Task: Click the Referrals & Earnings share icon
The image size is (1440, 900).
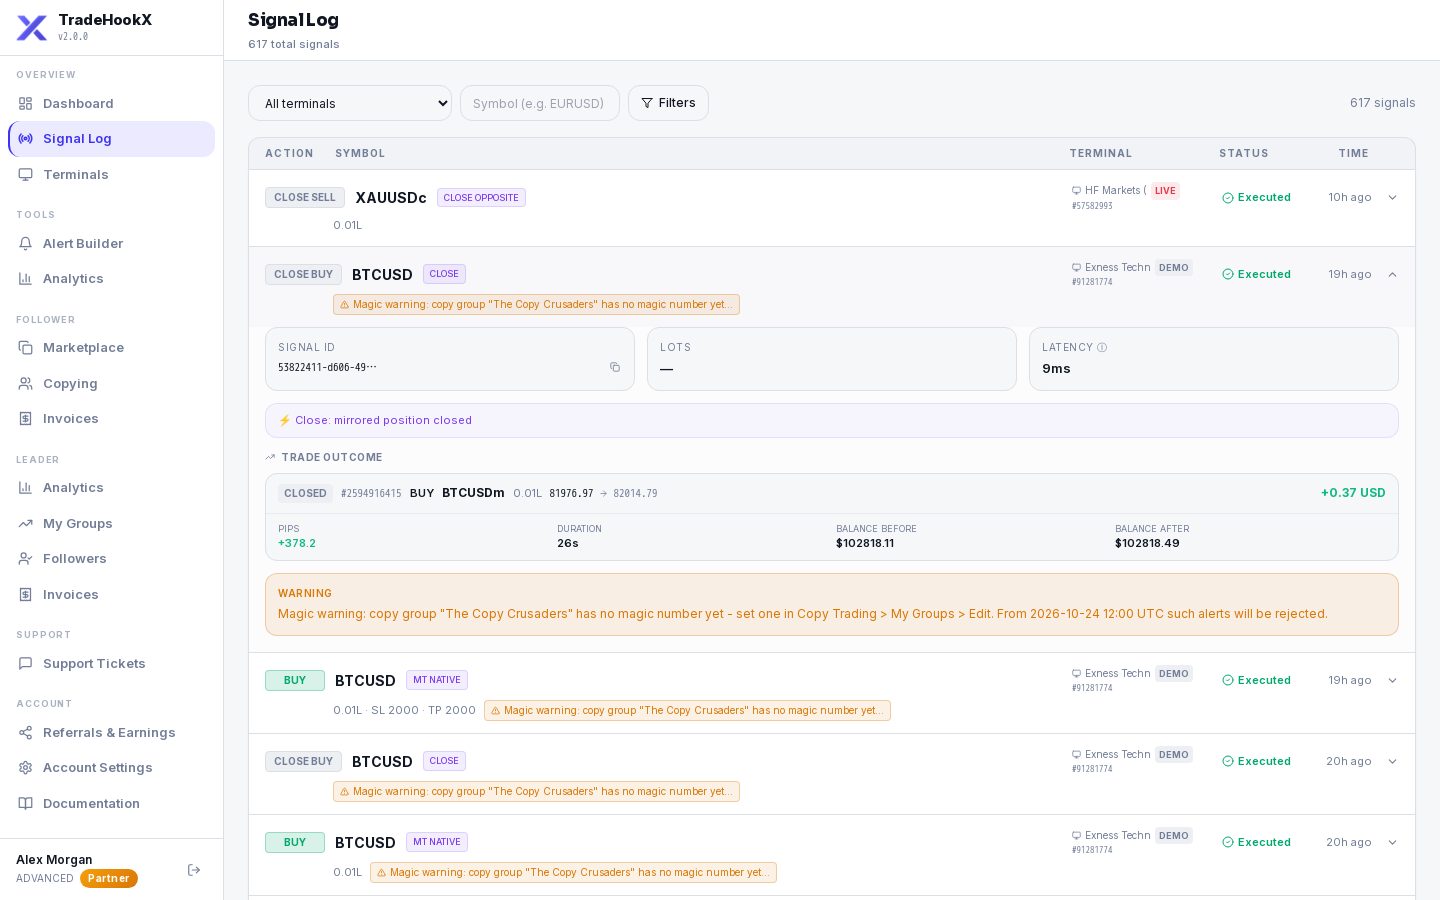Action: click(26, 732)
